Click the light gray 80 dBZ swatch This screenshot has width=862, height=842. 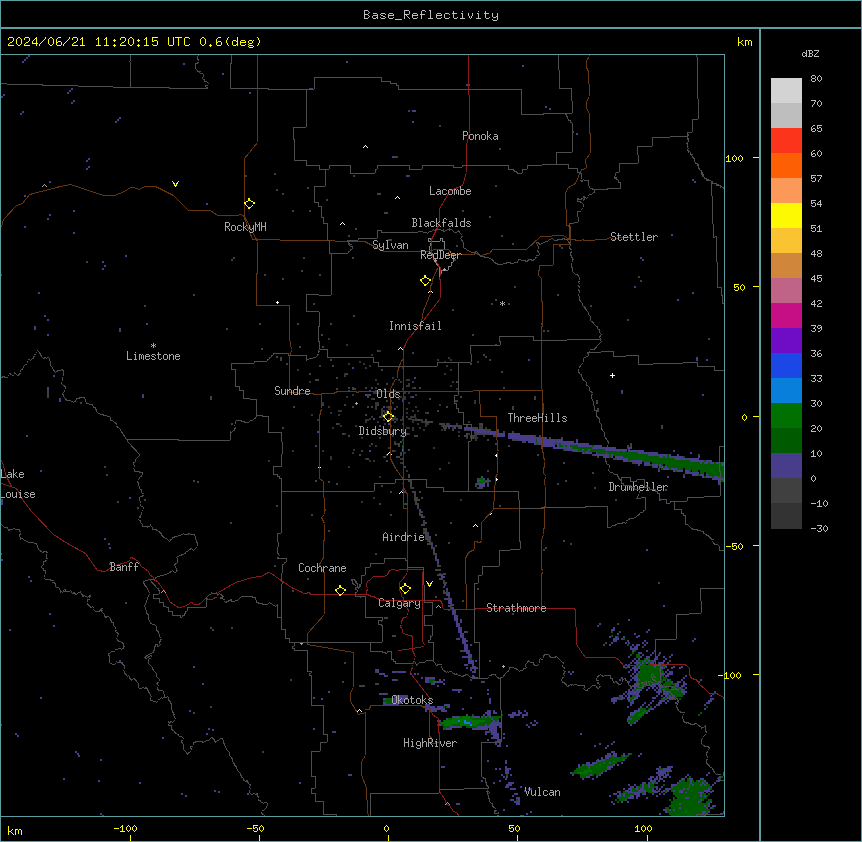coord(786,91)
